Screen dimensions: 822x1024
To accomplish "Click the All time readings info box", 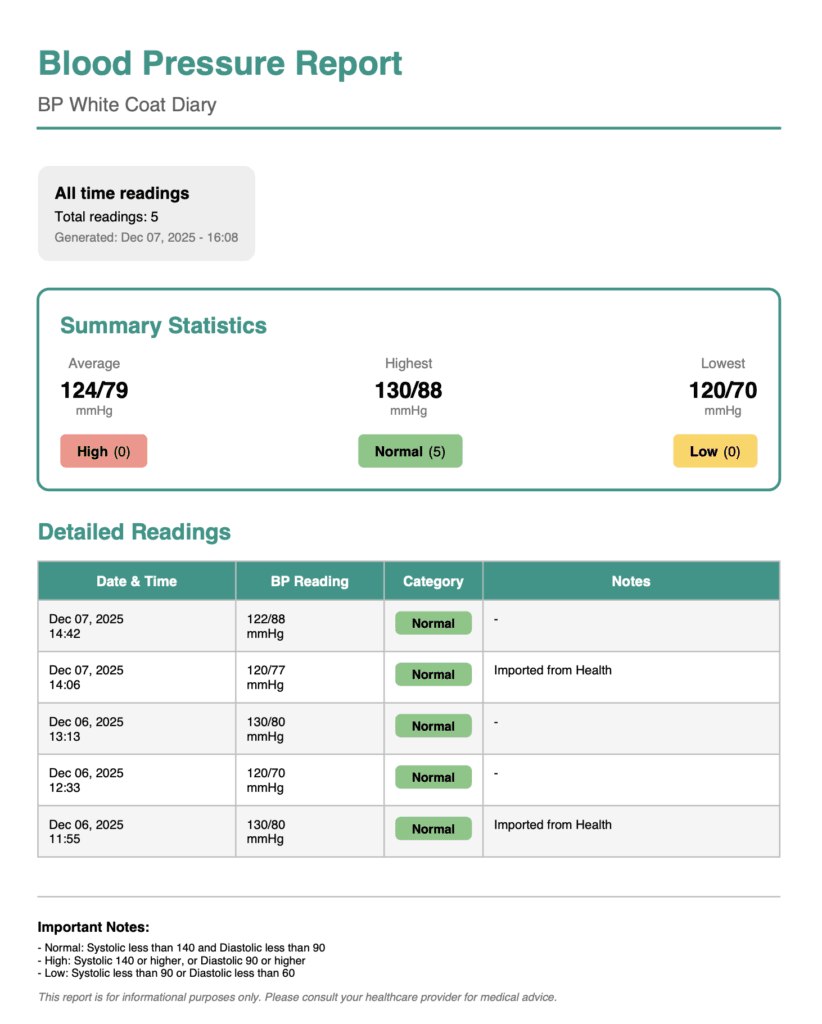I will [146, 213].
